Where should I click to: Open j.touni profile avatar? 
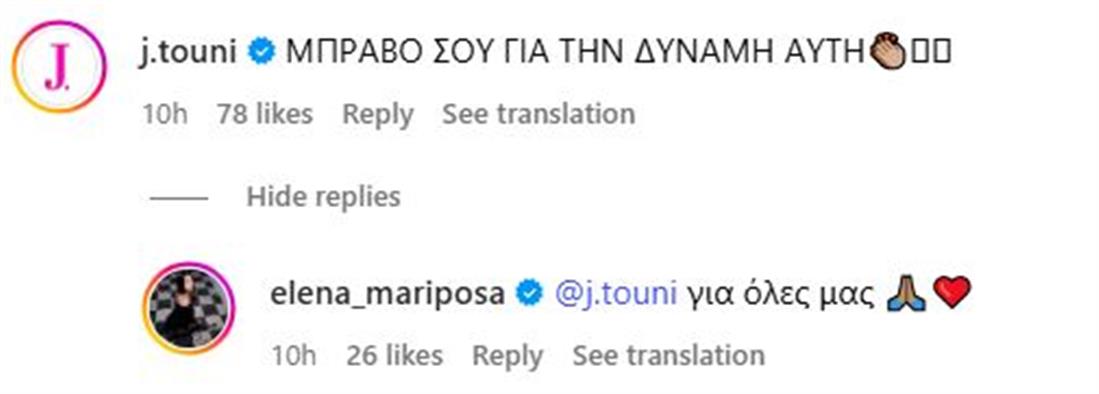59,67
